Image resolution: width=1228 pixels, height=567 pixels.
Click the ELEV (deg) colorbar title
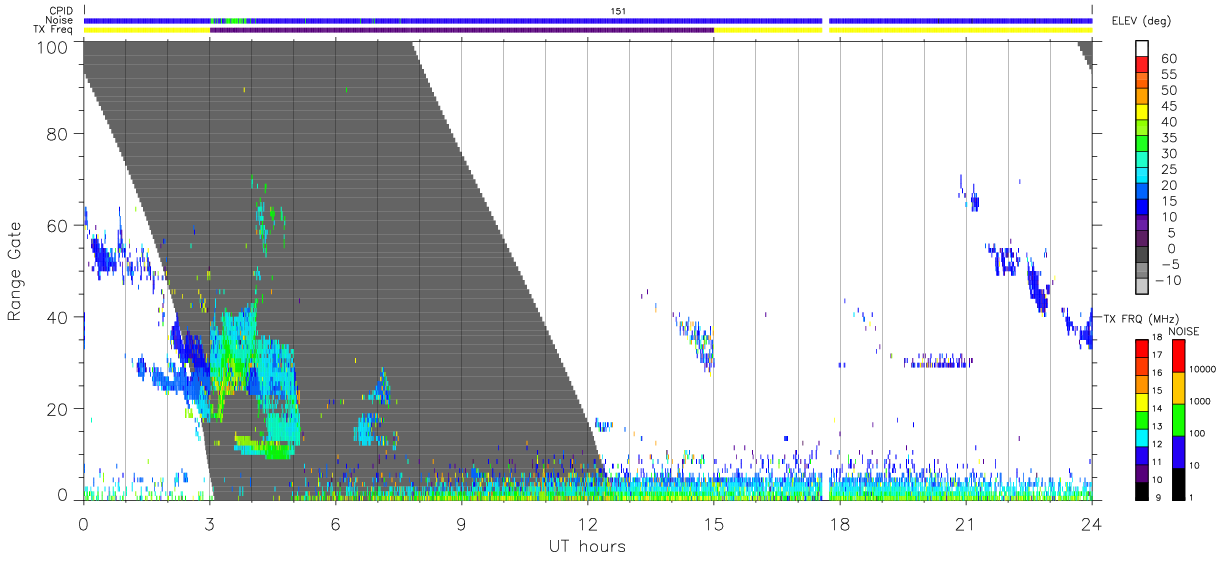point(1142,21)
